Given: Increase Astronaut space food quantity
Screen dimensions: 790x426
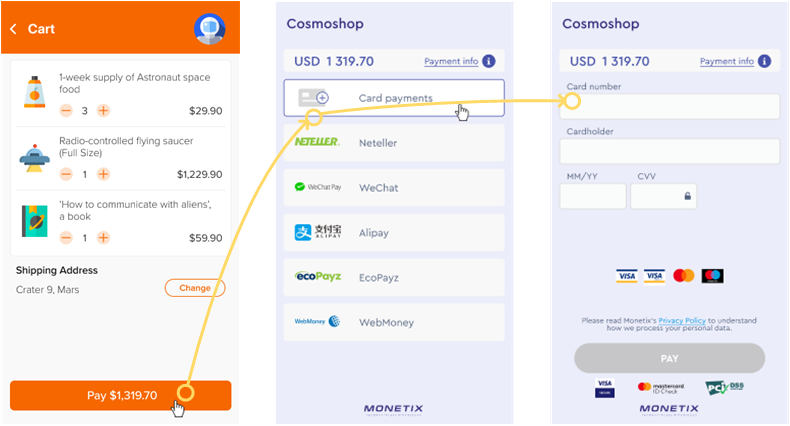Looking at the screenshot, I should coord(104,111).
